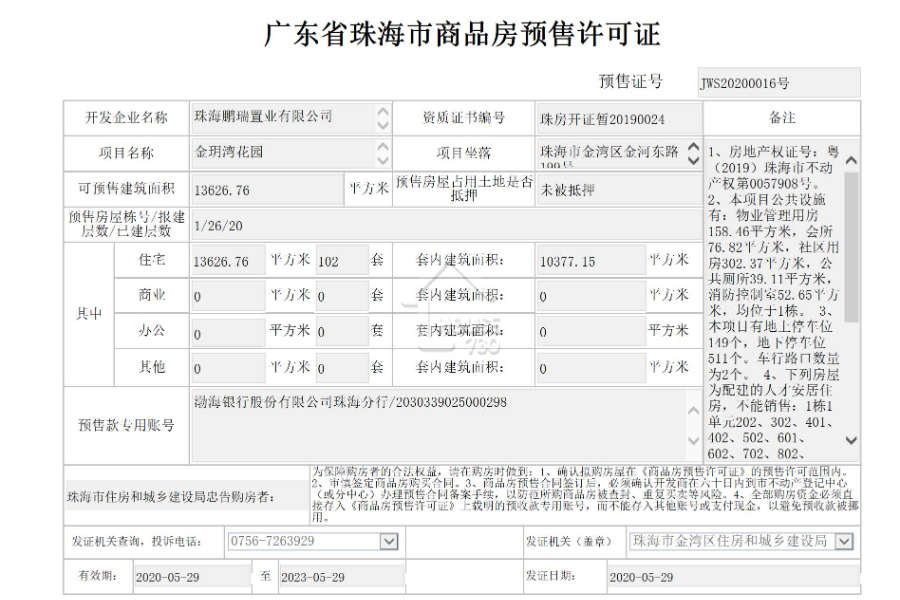Click the commercial unit count field in 商业 row
Viewport: 900px width, 600px height.
[x=342, y=296]
